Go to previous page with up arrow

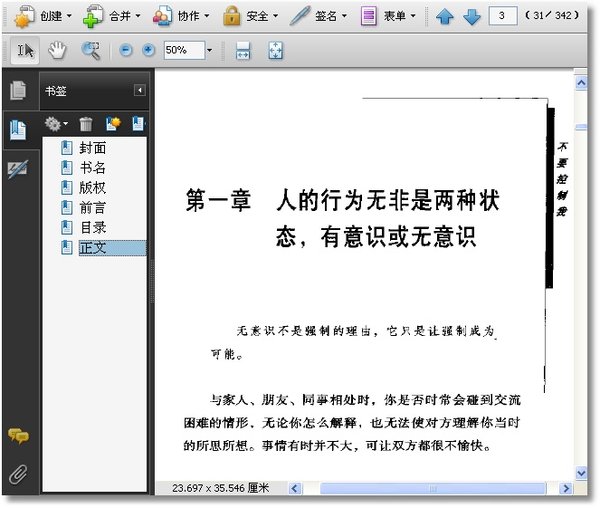coord(445,16)
